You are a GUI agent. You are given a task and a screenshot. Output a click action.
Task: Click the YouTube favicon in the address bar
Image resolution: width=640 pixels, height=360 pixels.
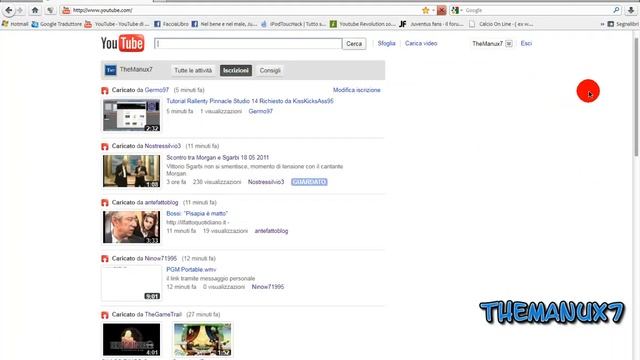point(66,10)
